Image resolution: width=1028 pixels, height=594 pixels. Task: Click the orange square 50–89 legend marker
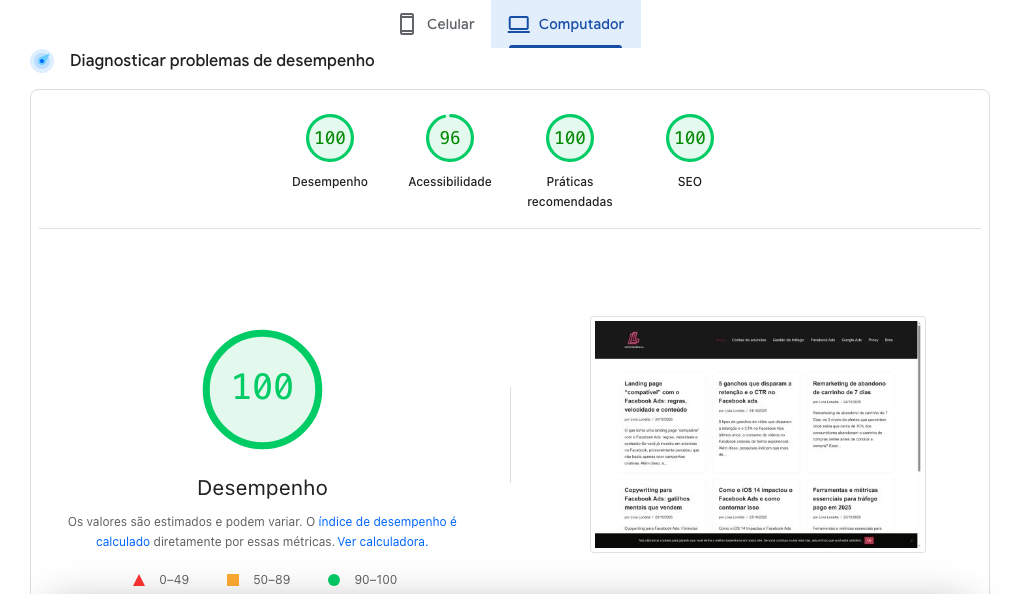pyautogui.click(x=233, y=579)
